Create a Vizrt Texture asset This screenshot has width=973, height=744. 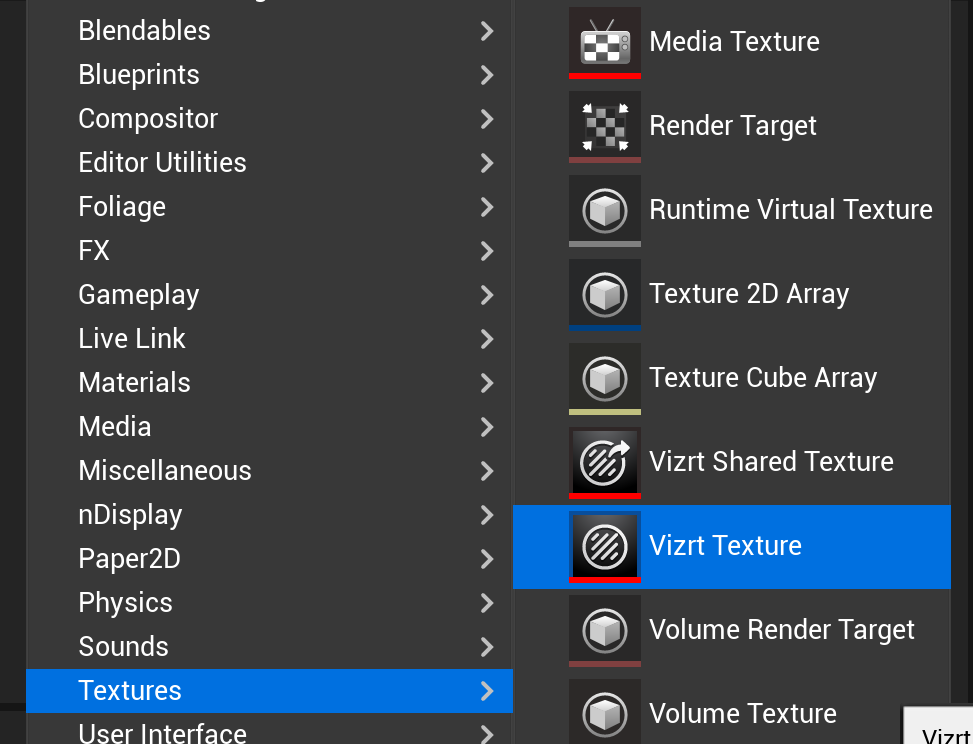[725, 546]
